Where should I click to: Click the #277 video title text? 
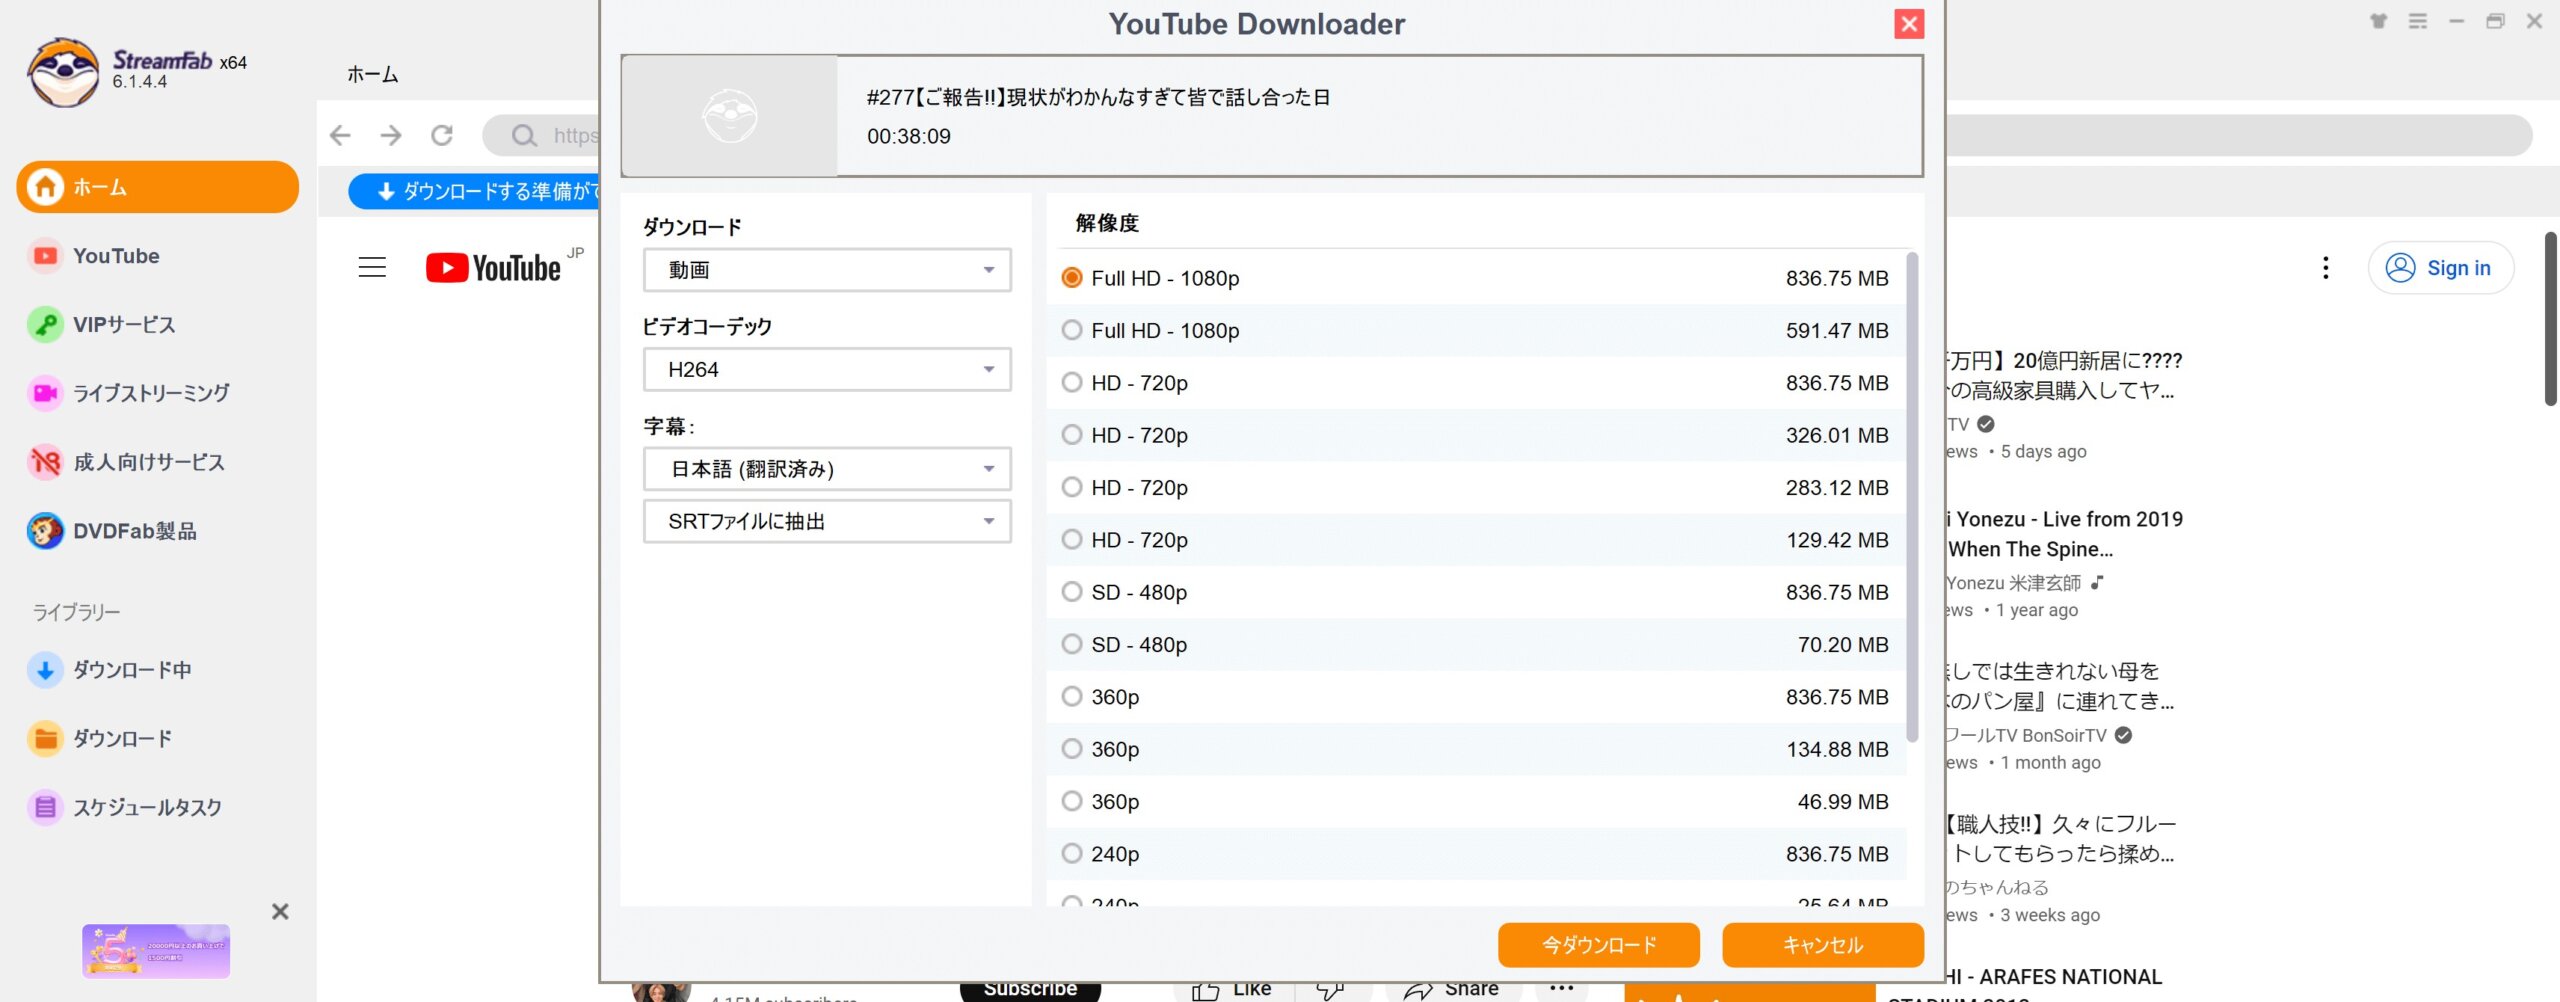coord(1098,97)
